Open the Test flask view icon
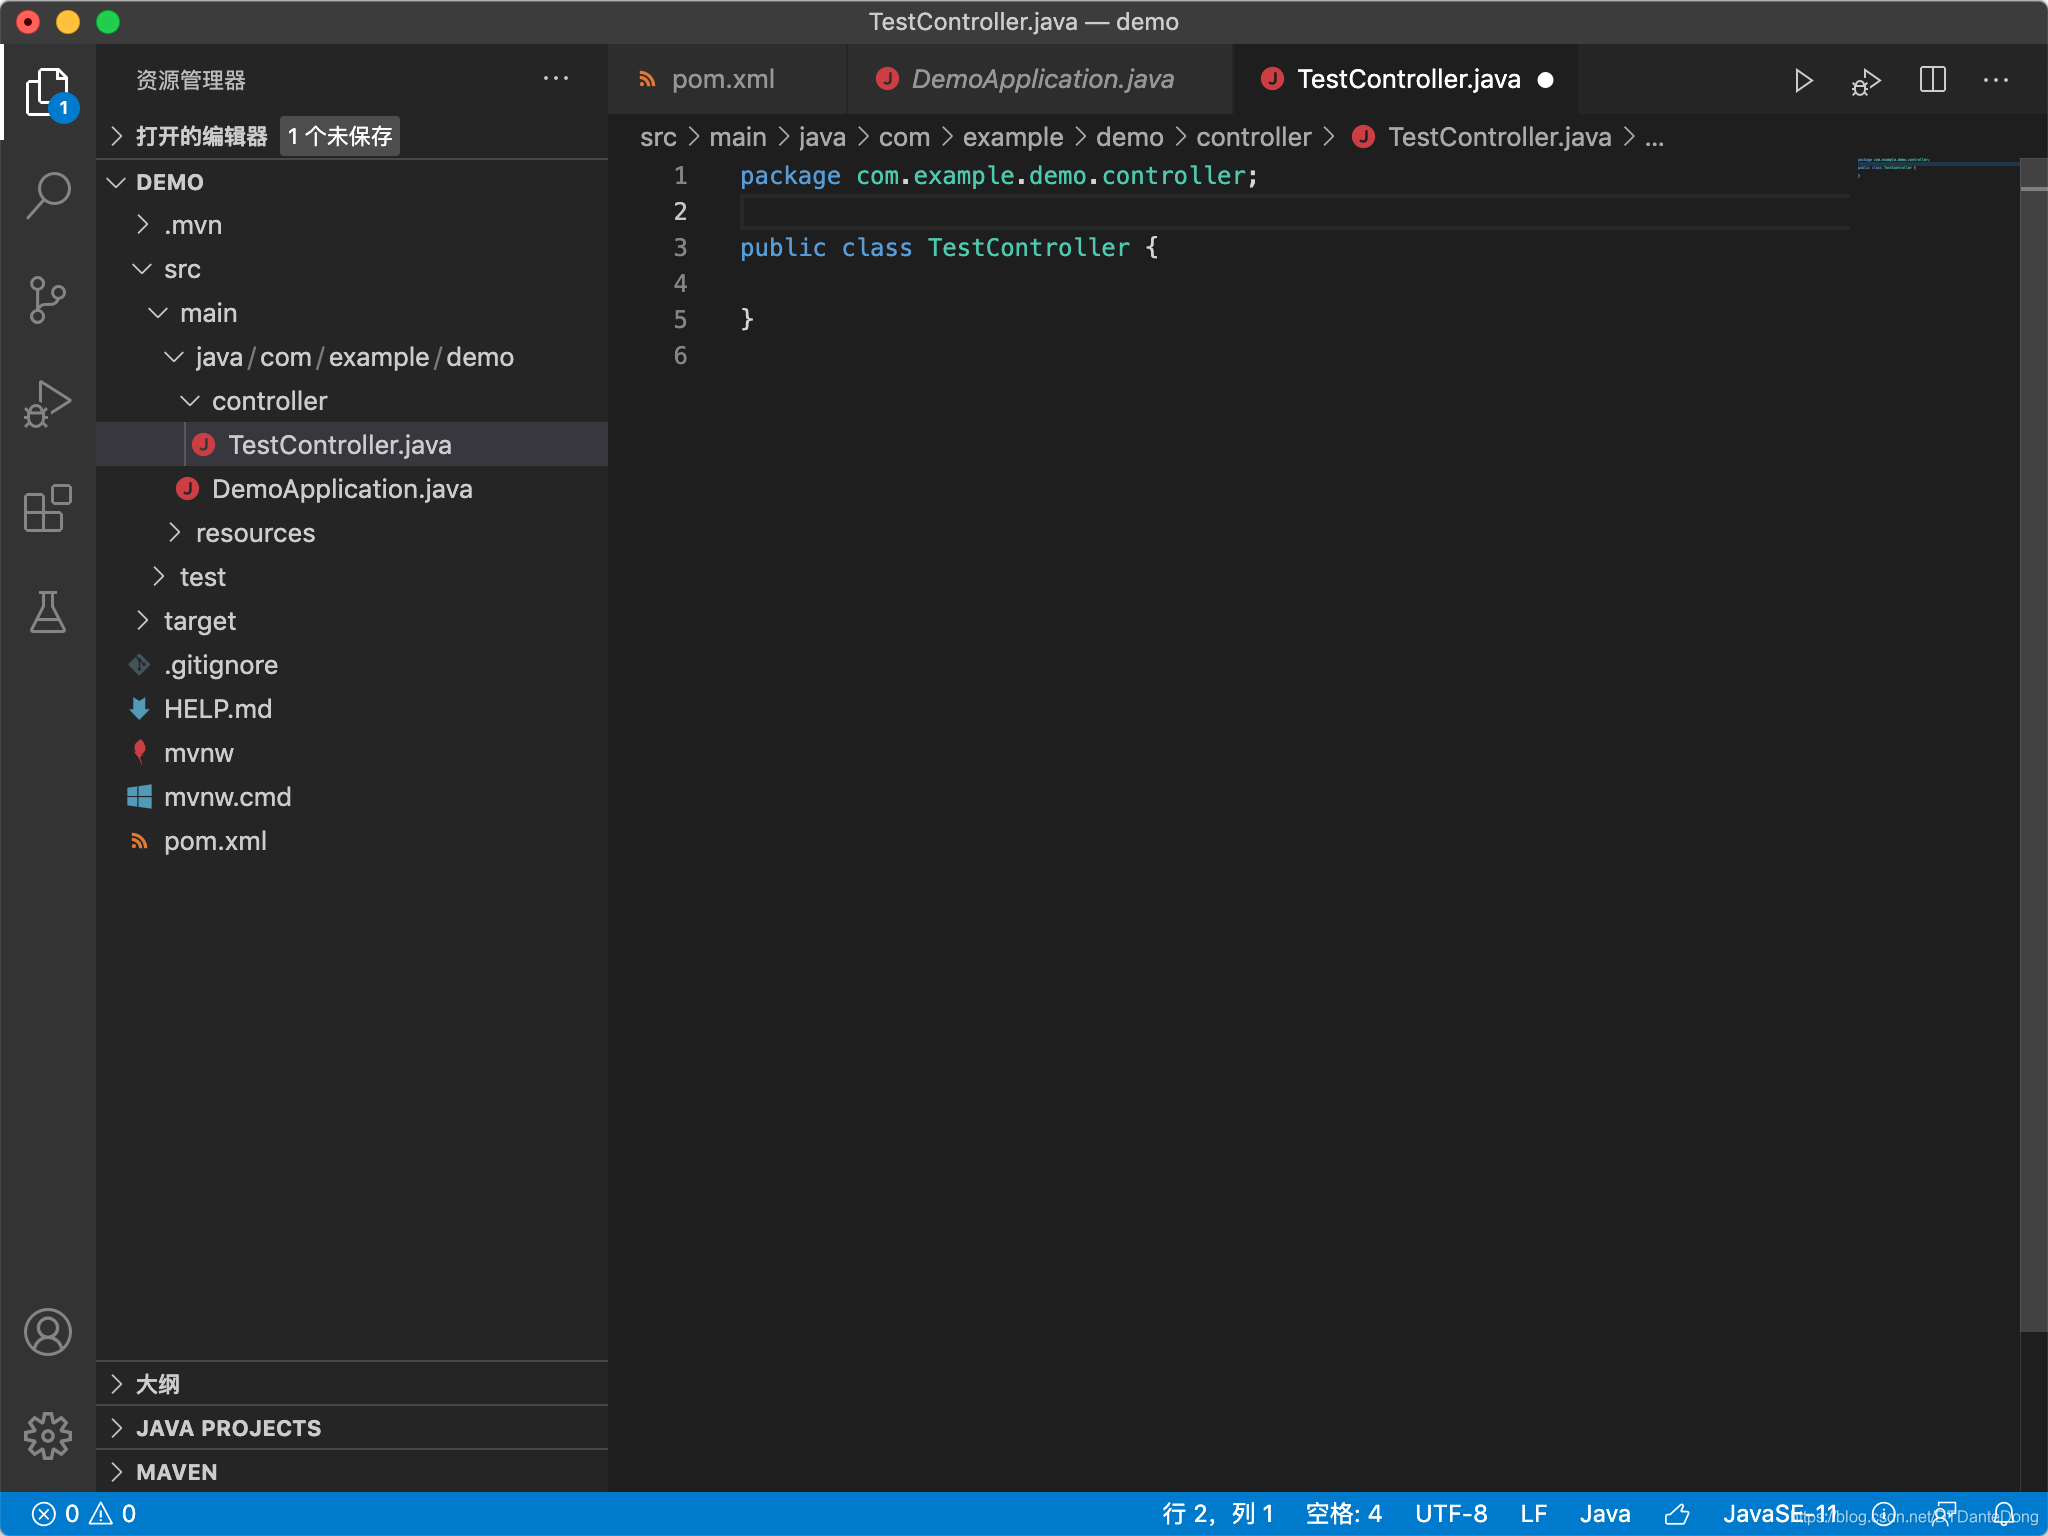2048x1536 pixels. coord(48,612)
